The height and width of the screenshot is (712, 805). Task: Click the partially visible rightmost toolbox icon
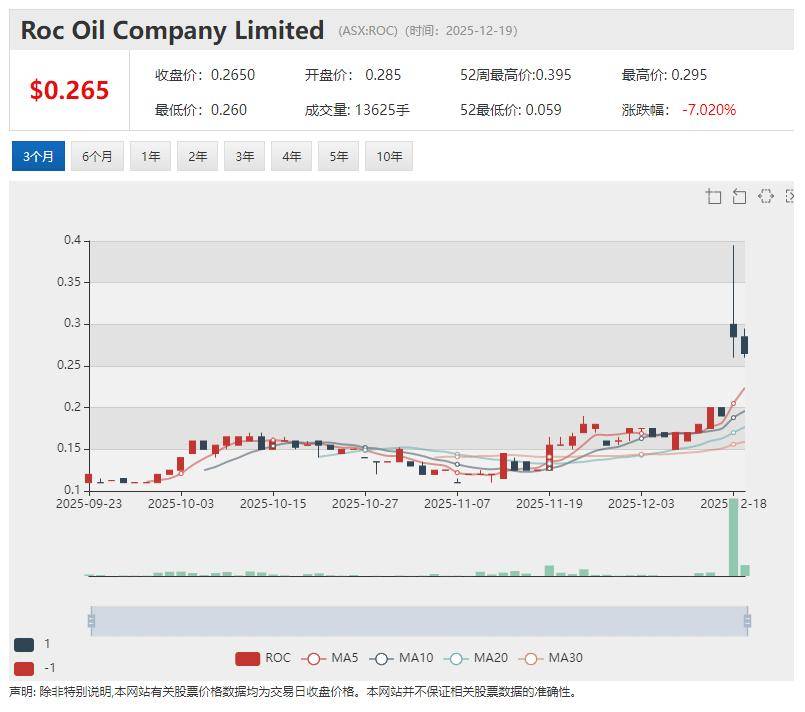[790, 196]
